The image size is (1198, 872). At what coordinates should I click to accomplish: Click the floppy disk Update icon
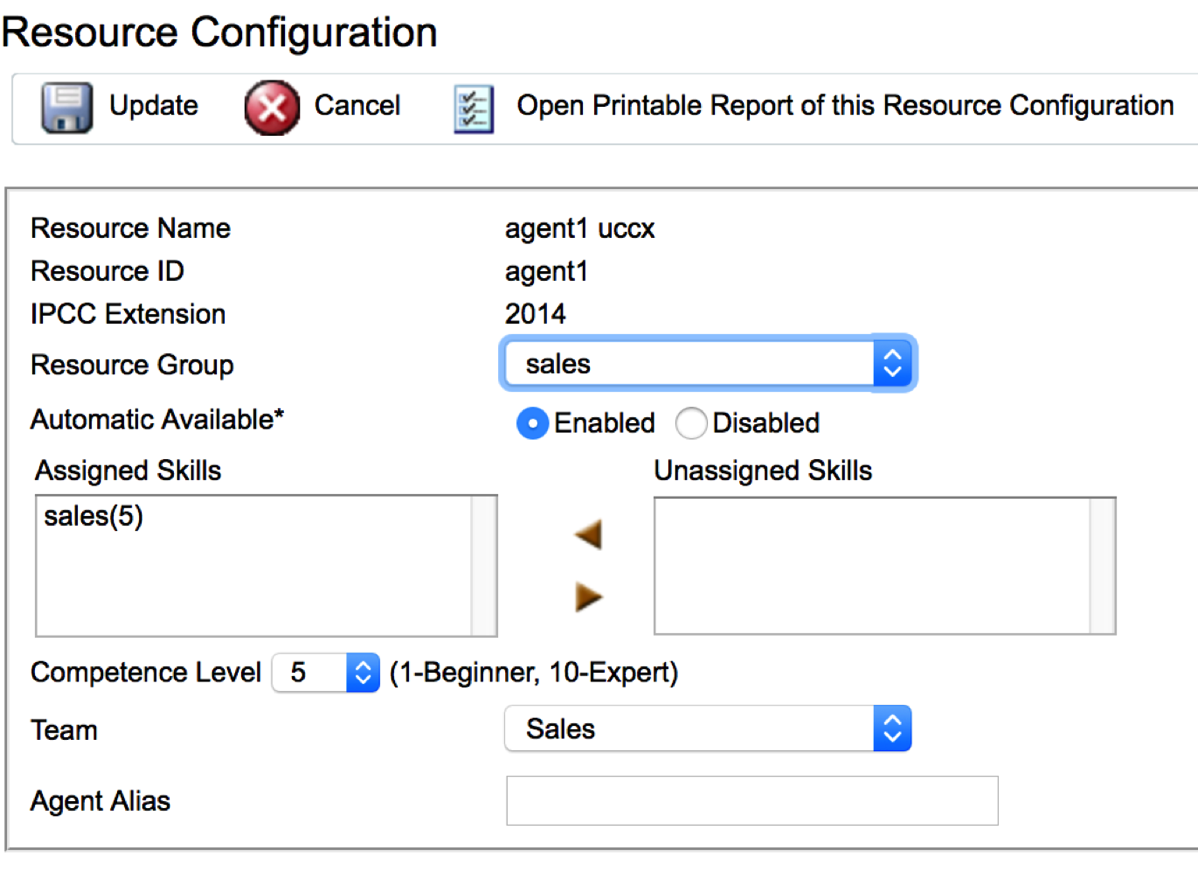(67, 107)
